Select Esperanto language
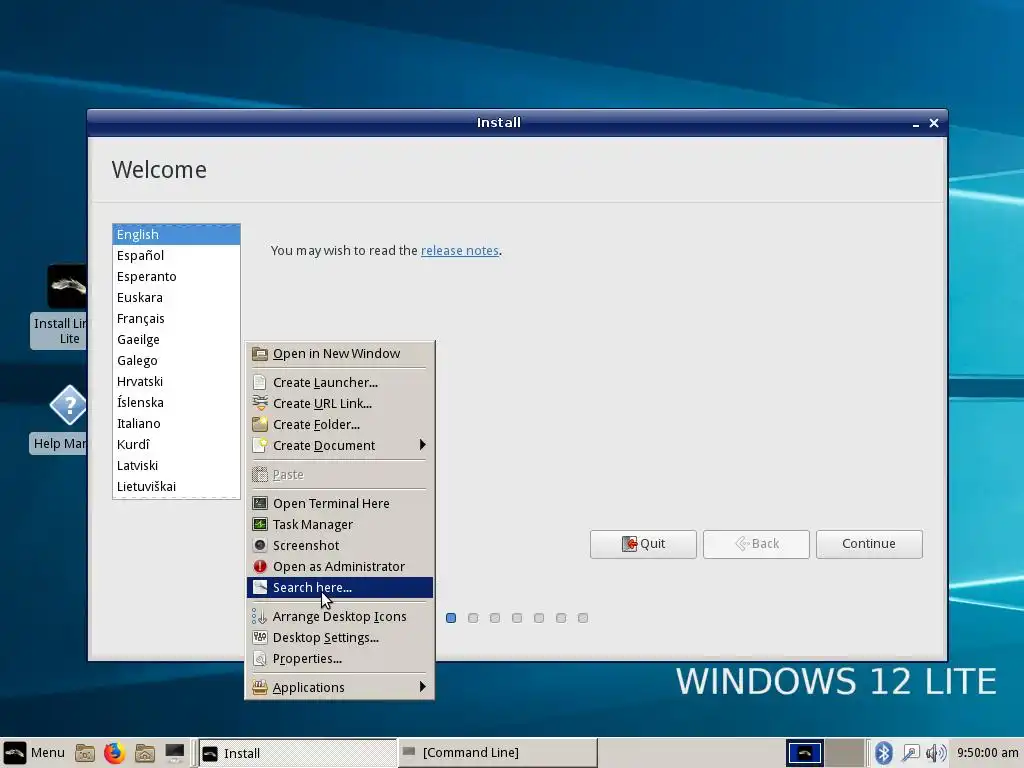Image resolution: width=1024 pixels, height=768 pixels. click(176, 276)
